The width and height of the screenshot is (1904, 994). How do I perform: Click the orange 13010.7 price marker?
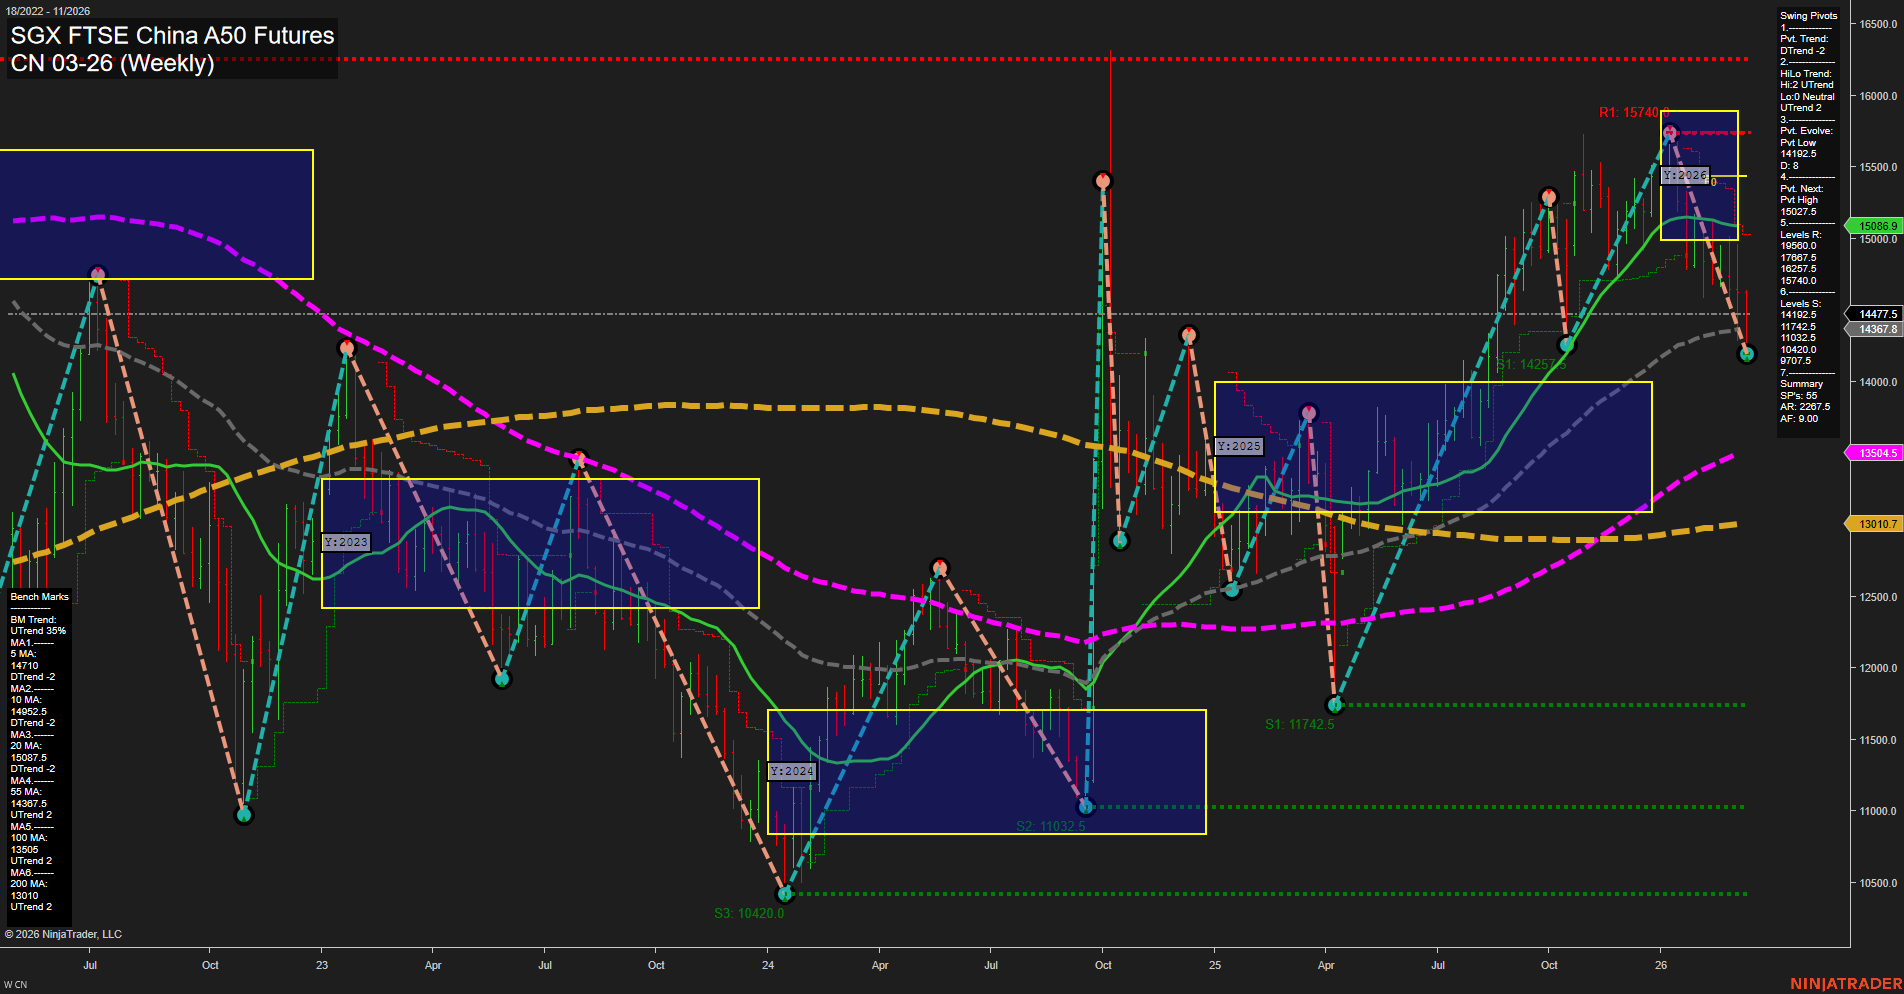click(1875, 523)
